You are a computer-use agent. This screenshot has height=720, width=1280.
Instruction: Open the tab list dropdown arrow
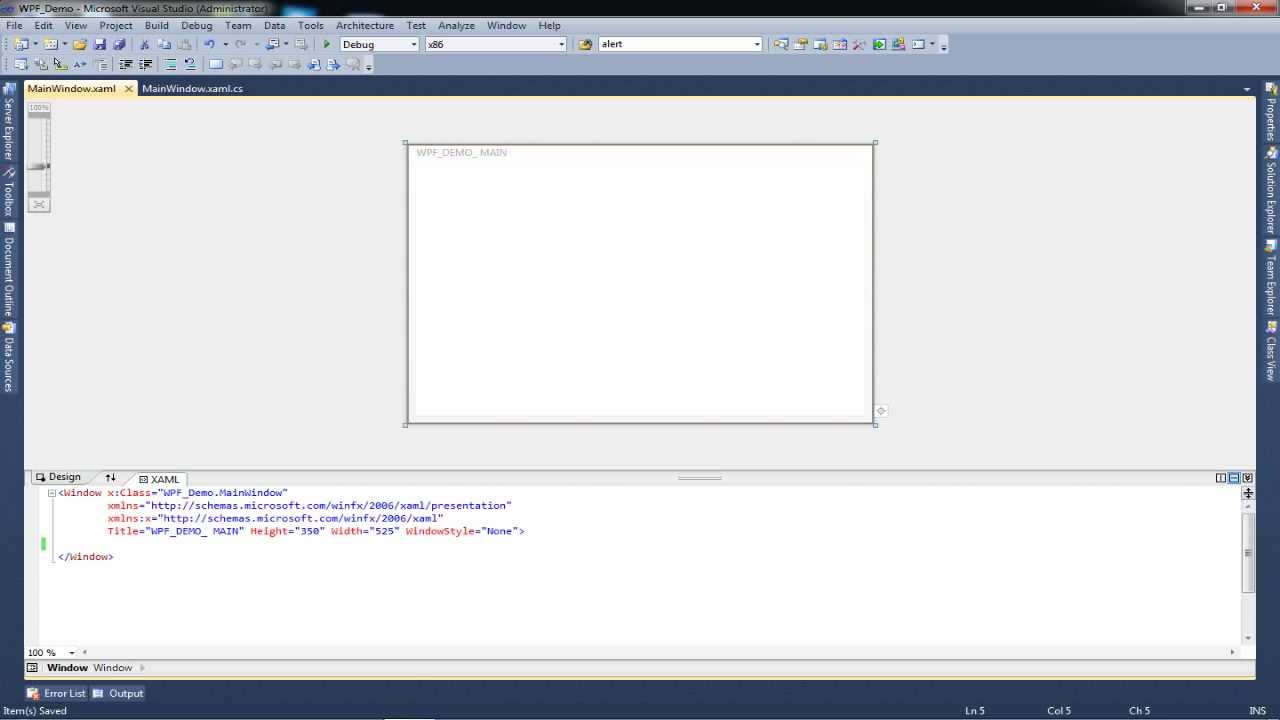click(x=1246, y=89)
